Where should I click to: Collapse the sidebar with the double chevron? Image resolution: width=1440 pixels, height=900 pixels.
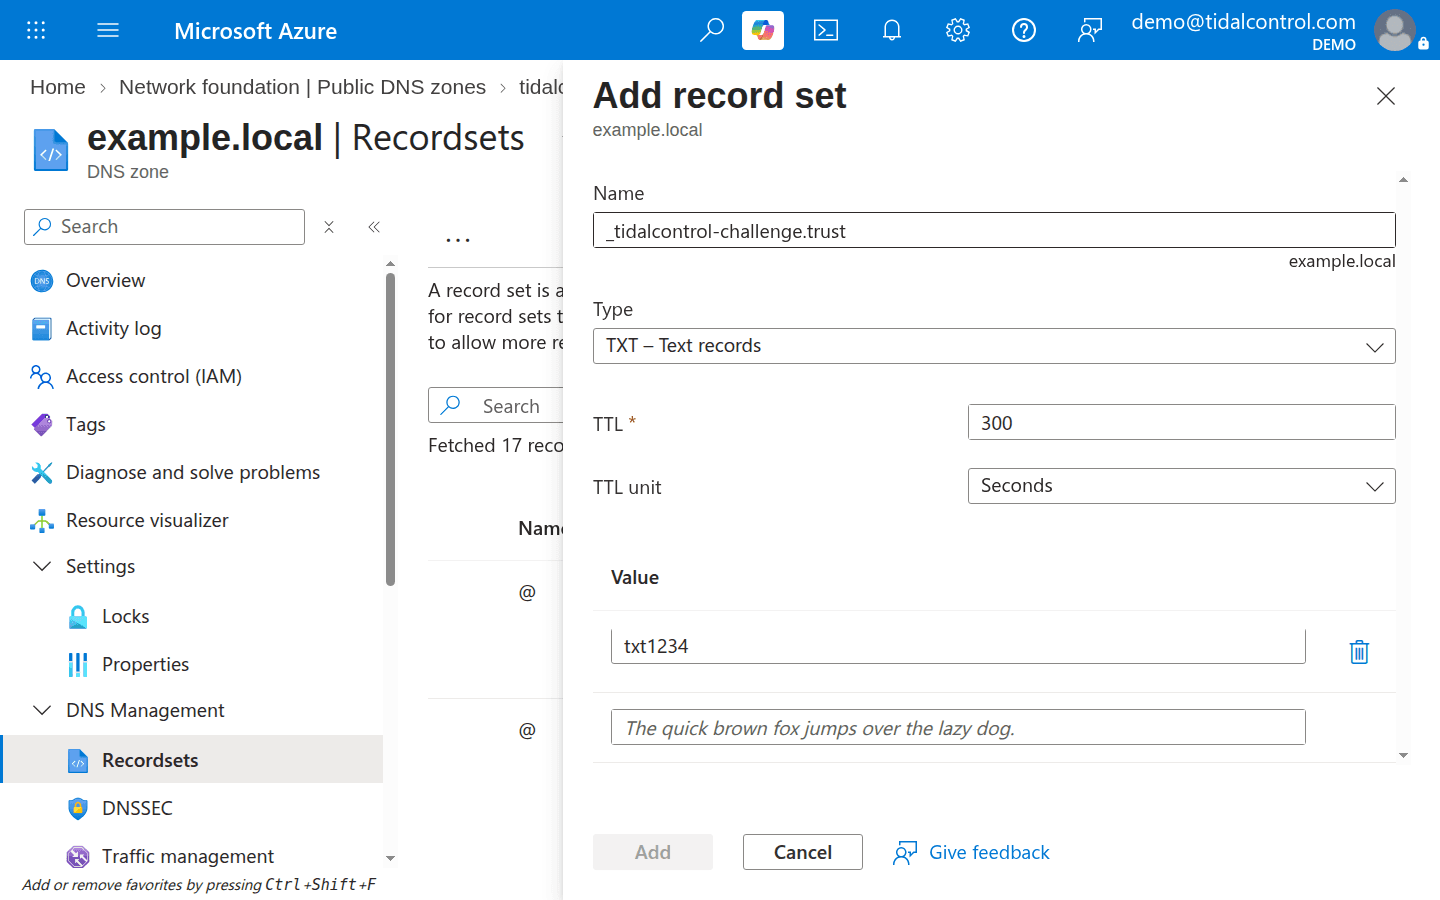coord(374,227)
